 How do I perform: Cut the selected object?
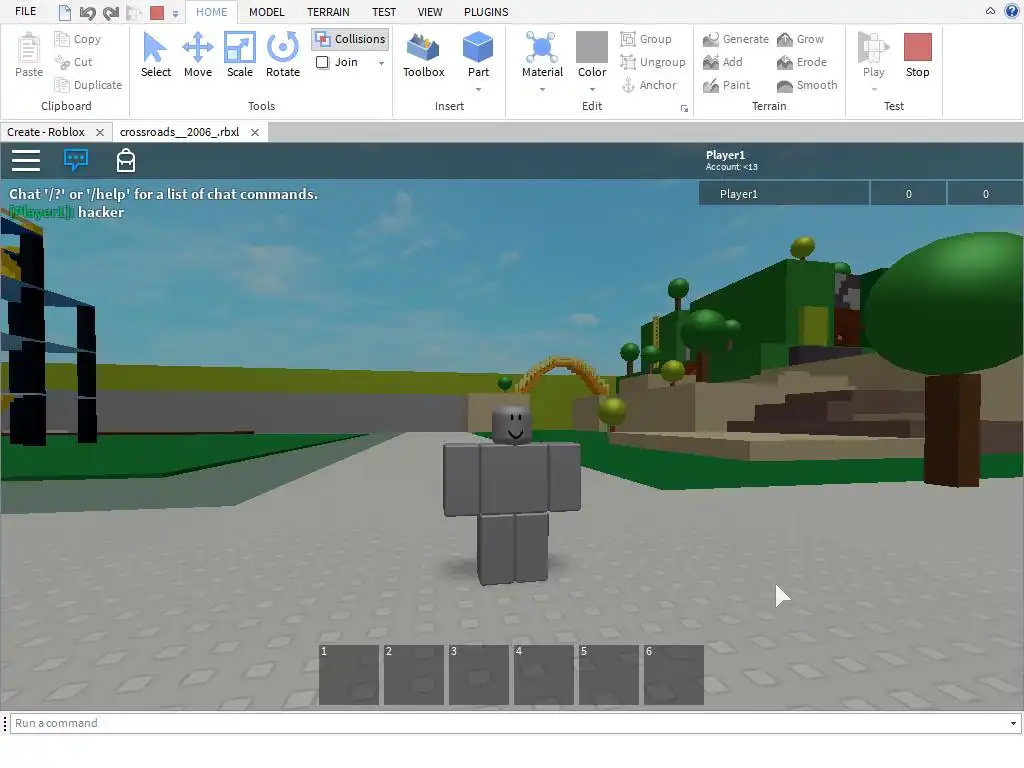pyautogui.click(x=74, y=62)
